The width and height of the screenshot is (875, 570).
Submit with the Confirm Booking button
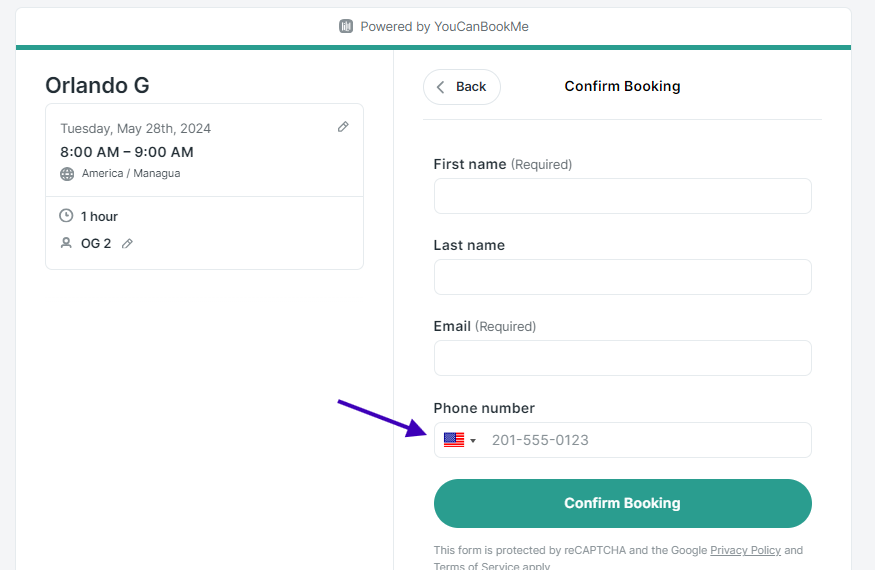click(x=622, y=503)
